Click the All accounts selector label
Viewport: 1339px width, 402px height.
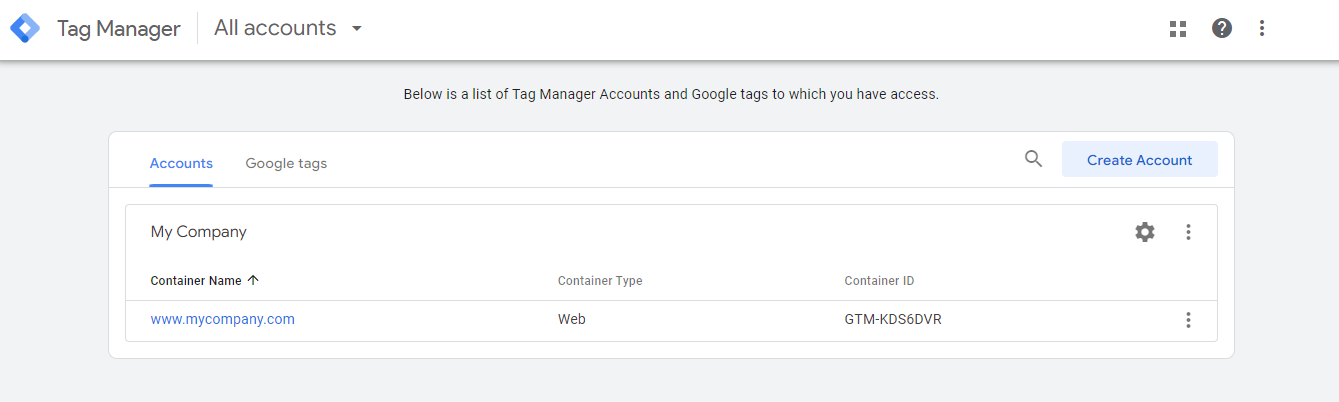click(x=275, y=28)
